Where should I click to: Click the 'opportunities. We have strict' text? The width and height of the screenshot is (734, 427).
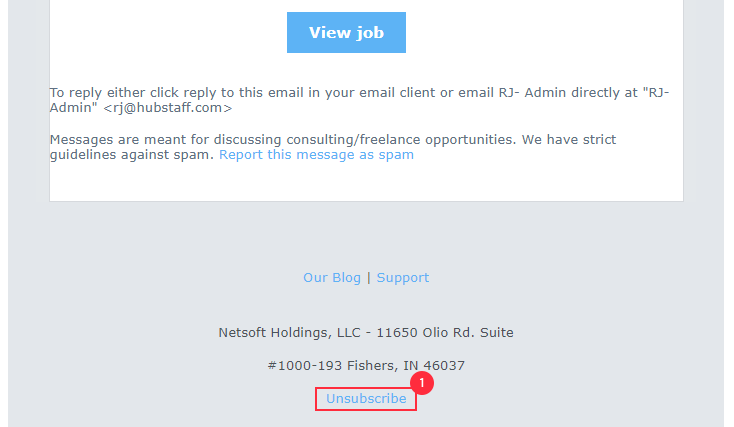click(x=521, y=140)
